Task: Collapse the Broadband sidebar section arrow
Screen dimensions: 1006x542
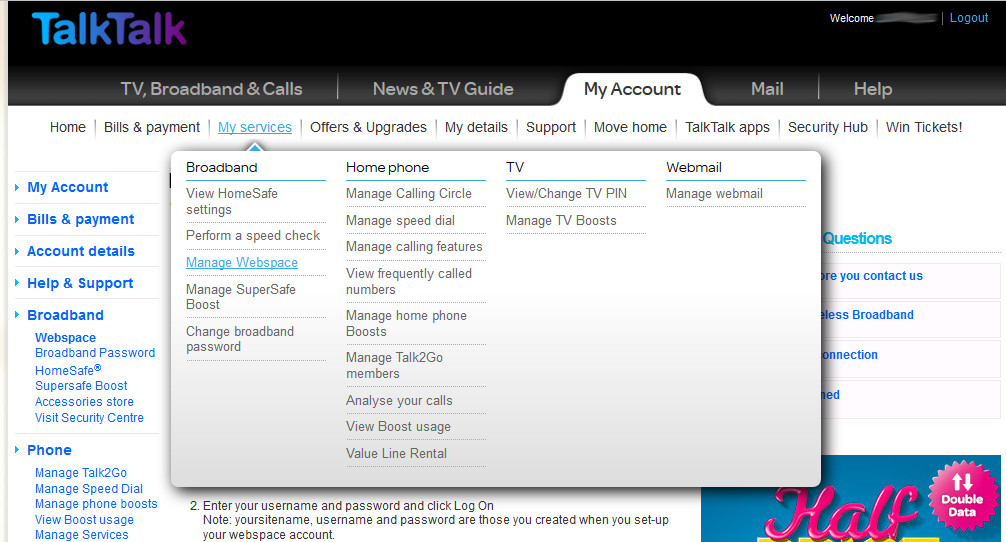Action: 17,315
